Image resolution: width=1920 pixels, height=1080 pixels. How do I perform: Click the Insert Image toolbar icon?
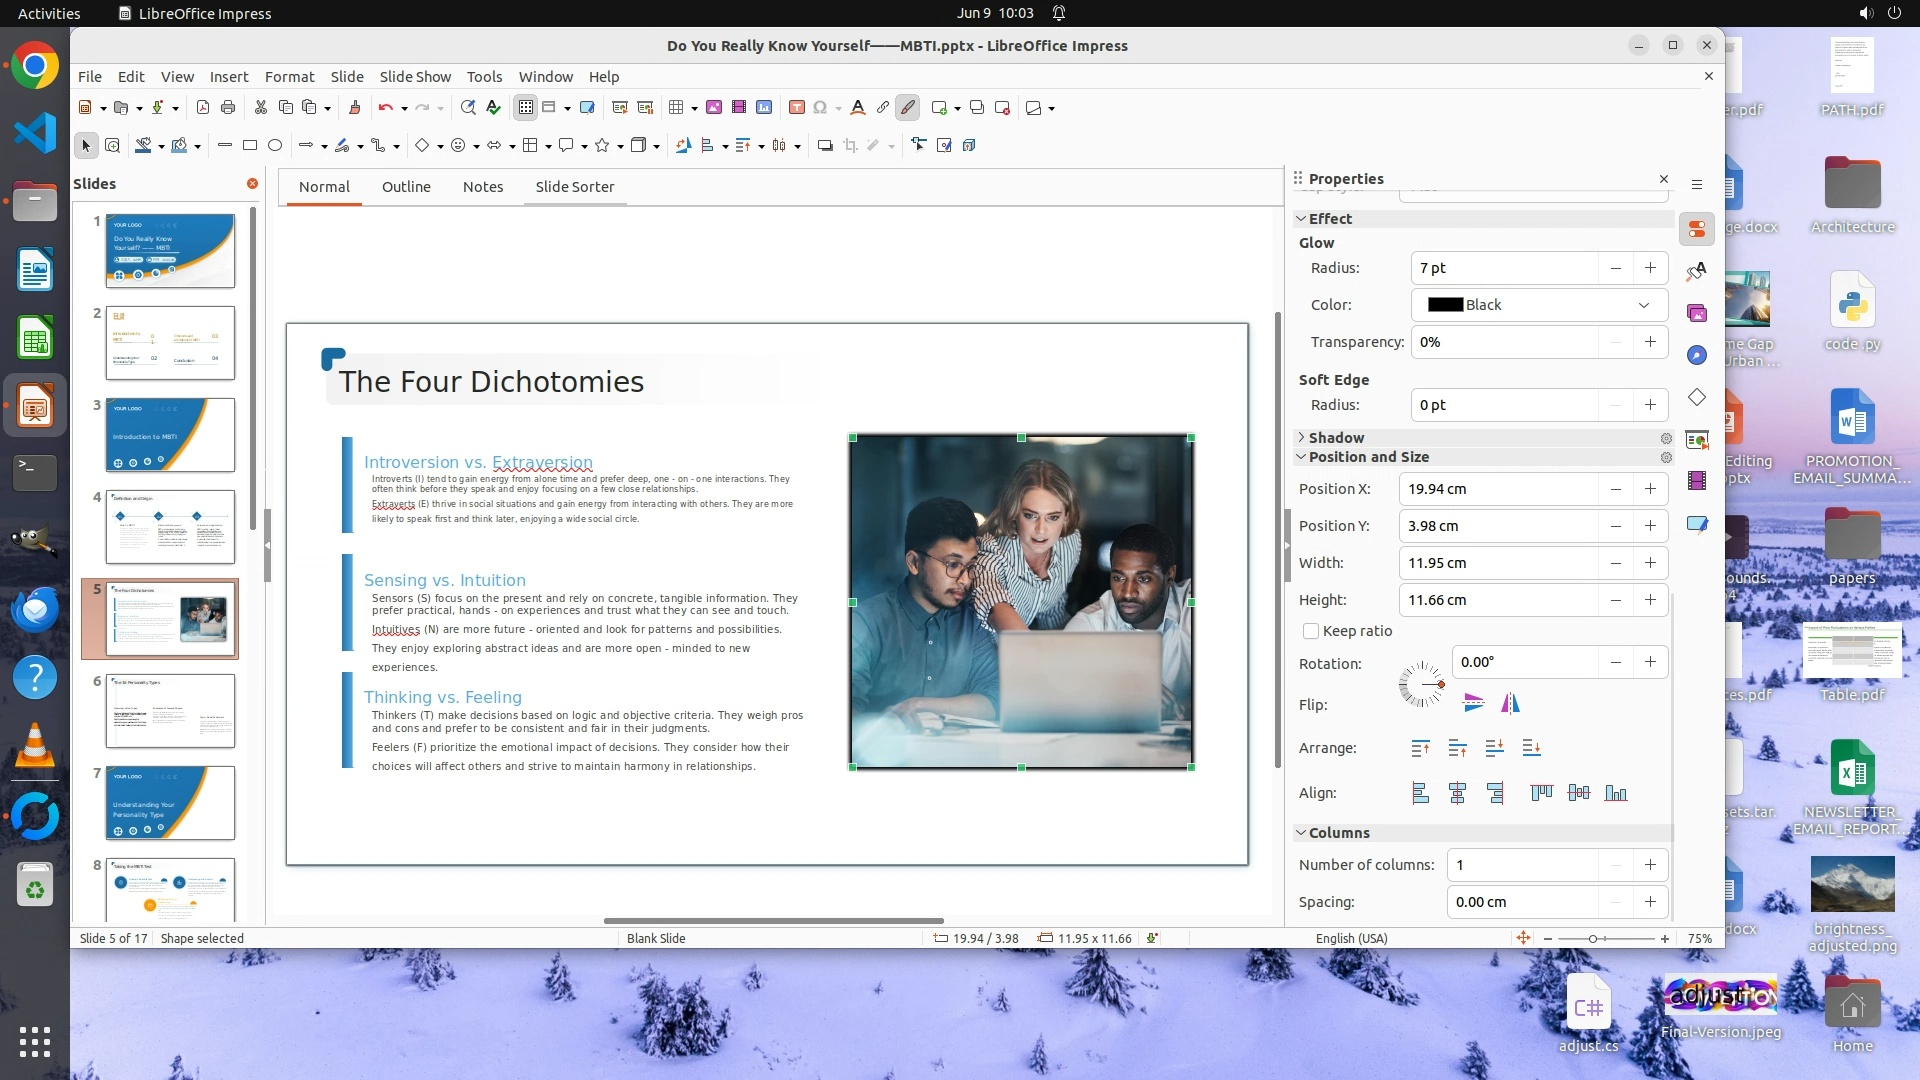(714, 108)
